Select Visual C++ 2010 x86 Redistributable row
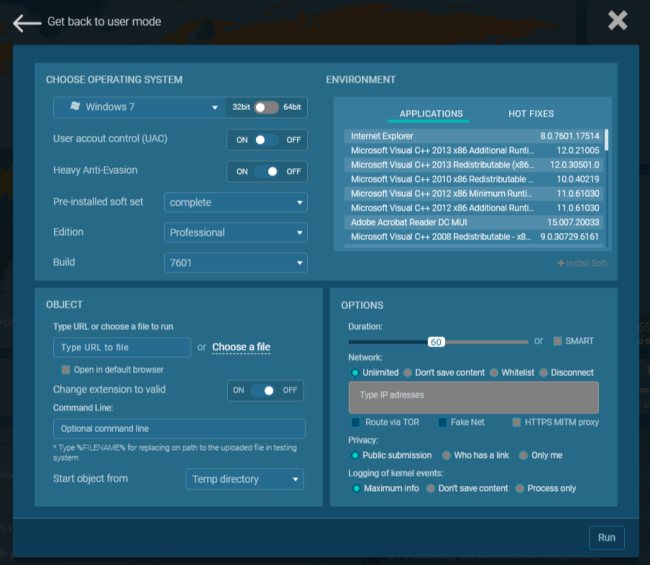 (x=475, y=179)
